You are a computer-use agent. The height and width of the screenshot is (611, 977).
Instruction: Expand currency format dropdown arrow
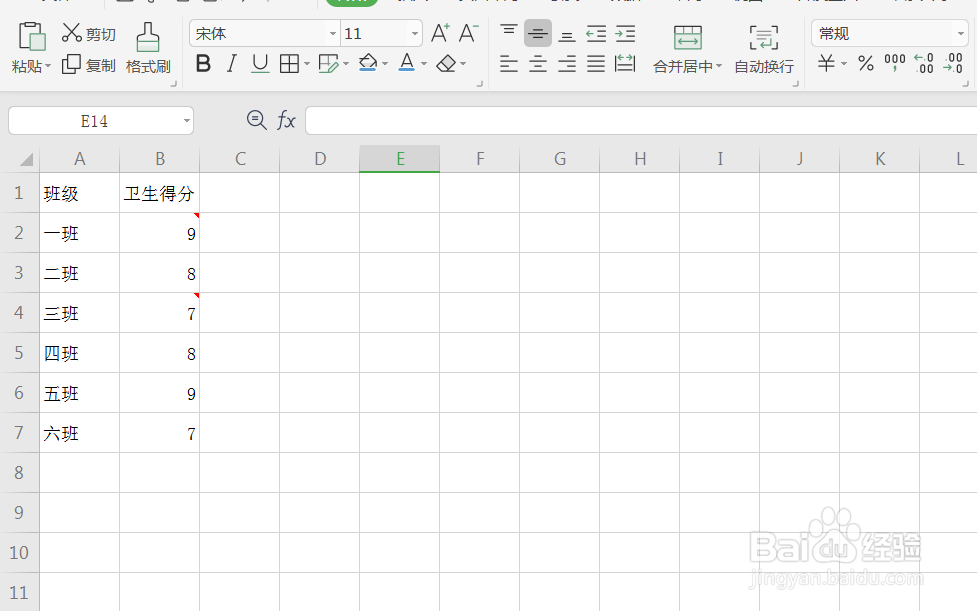pyautogui.click(x=844, y=64)
